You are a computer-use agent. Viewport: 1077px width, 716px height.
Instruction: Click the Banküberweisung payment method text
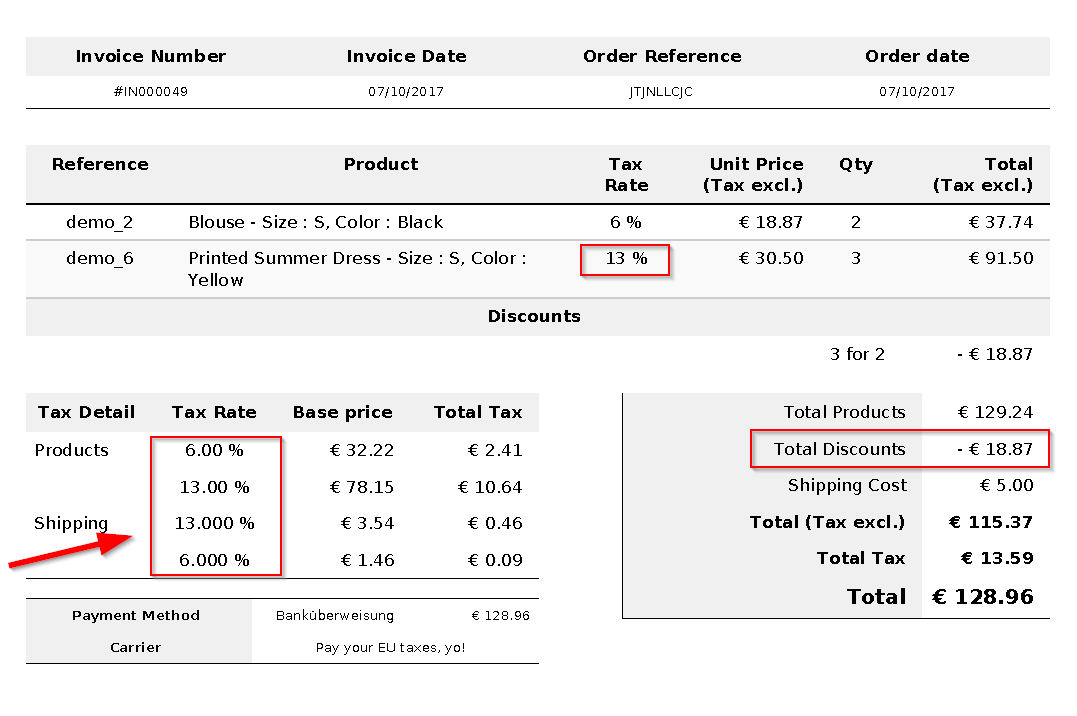335,616
